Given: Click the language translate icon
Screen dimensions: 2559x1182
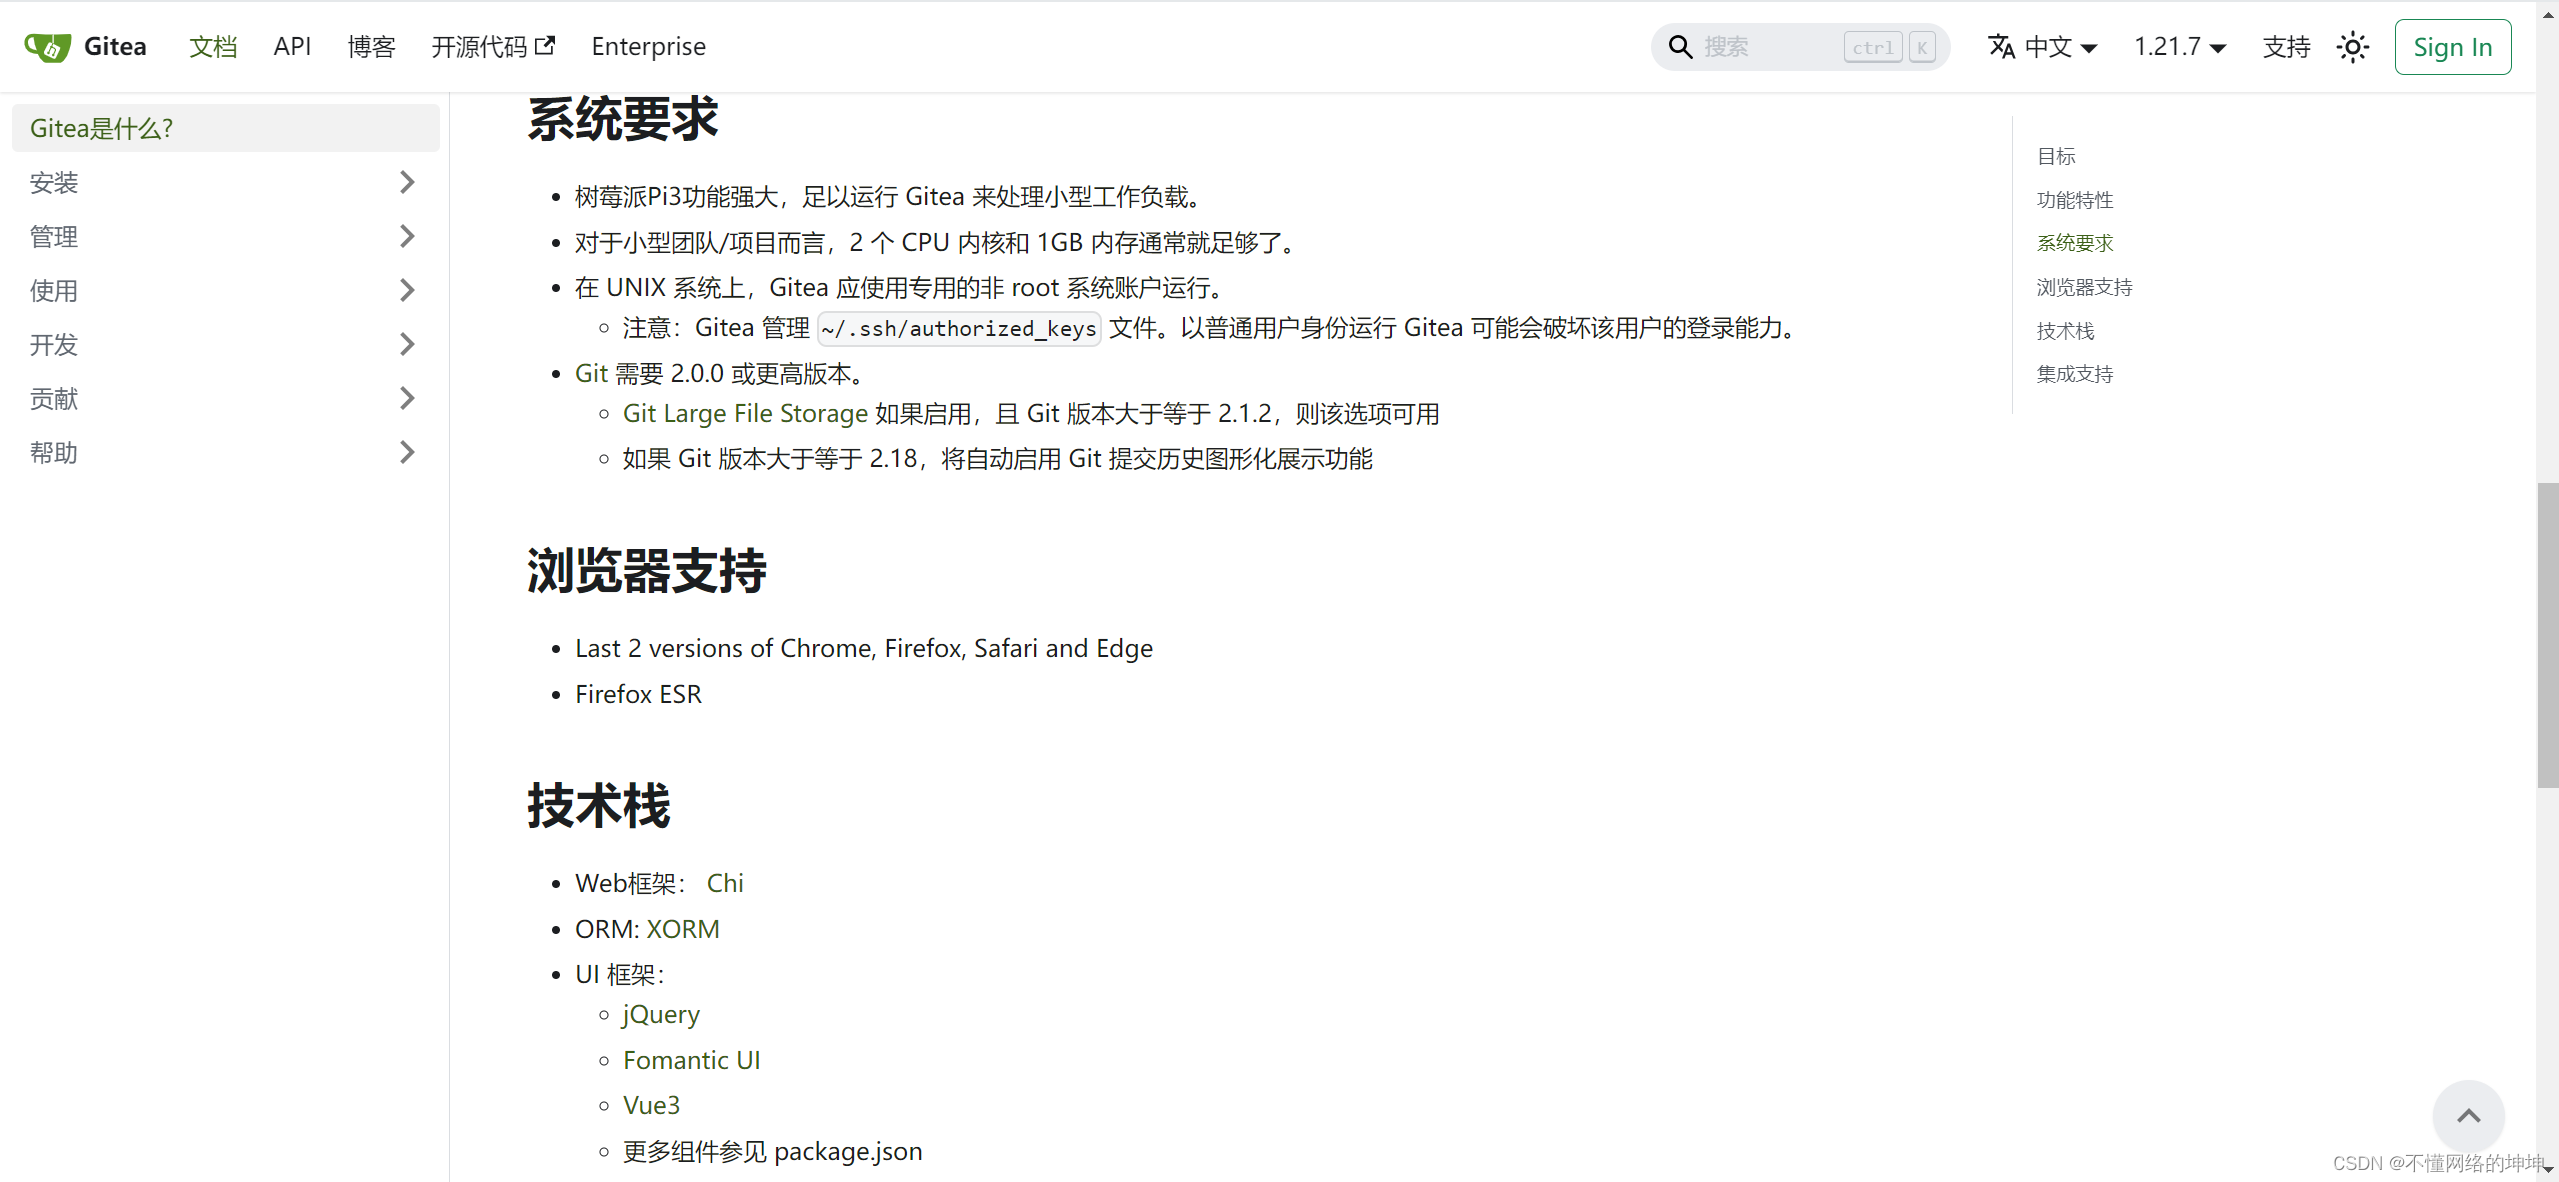Looking at the screenshot, I should [x=2001, y=47].
